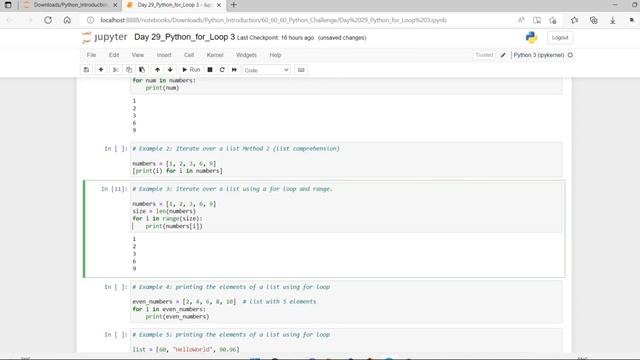Select the Example 4 even_numbers code cell

click(346, 302)
